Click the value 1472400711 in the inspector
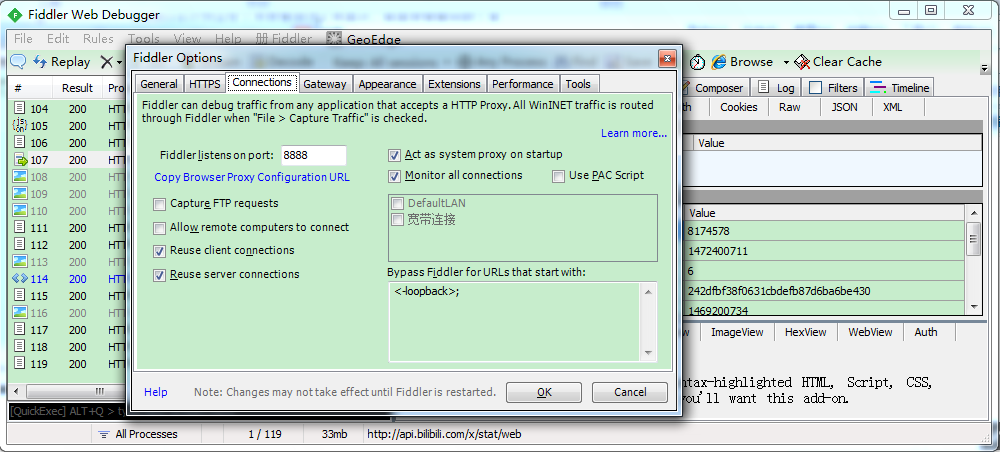Screen dimensions: 1000x452 point(718,251)
